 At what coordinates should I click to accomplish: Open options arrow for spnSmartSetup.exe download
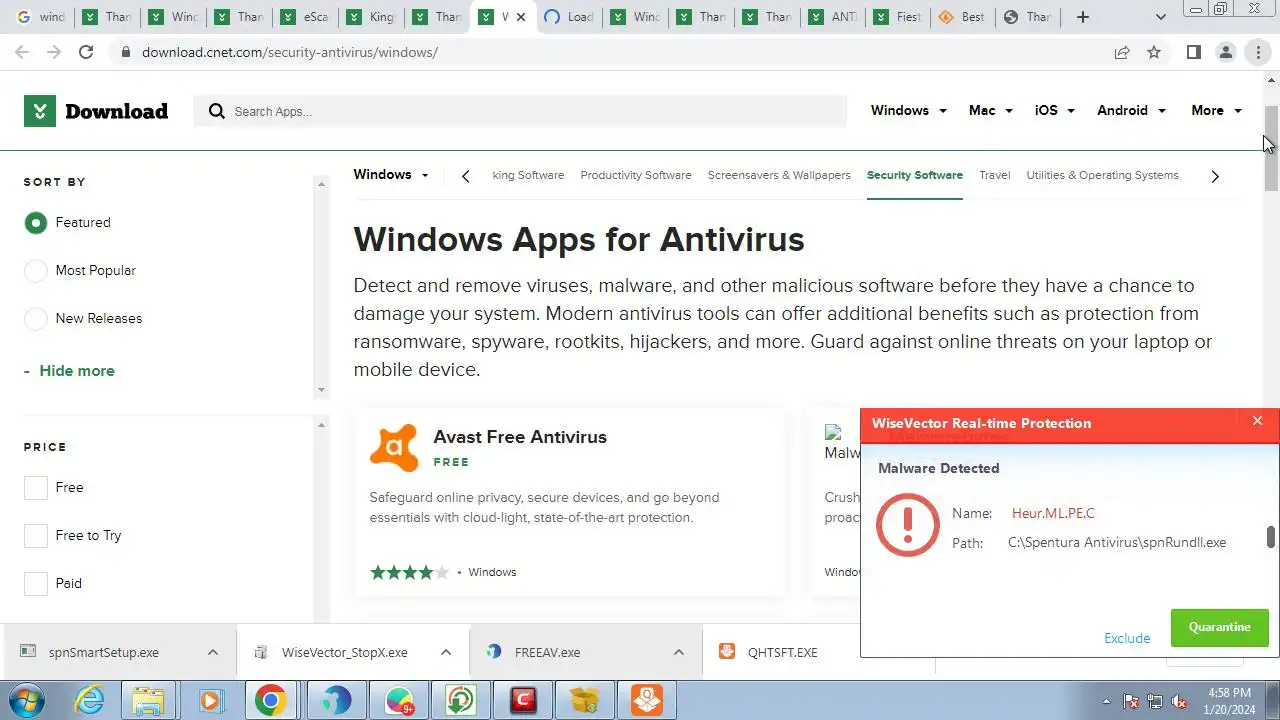point(212,652)
